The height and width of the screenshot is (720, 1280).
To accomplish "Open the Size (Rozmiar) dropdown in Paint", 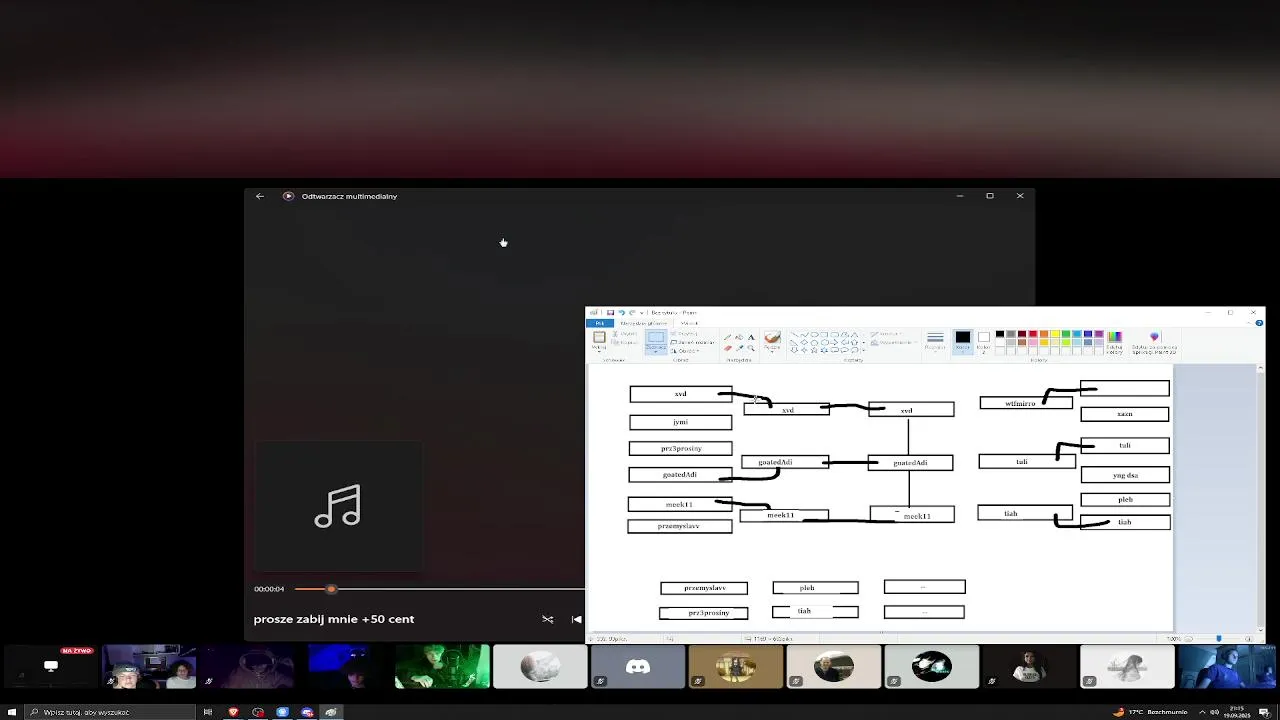I will click(935, 342).
